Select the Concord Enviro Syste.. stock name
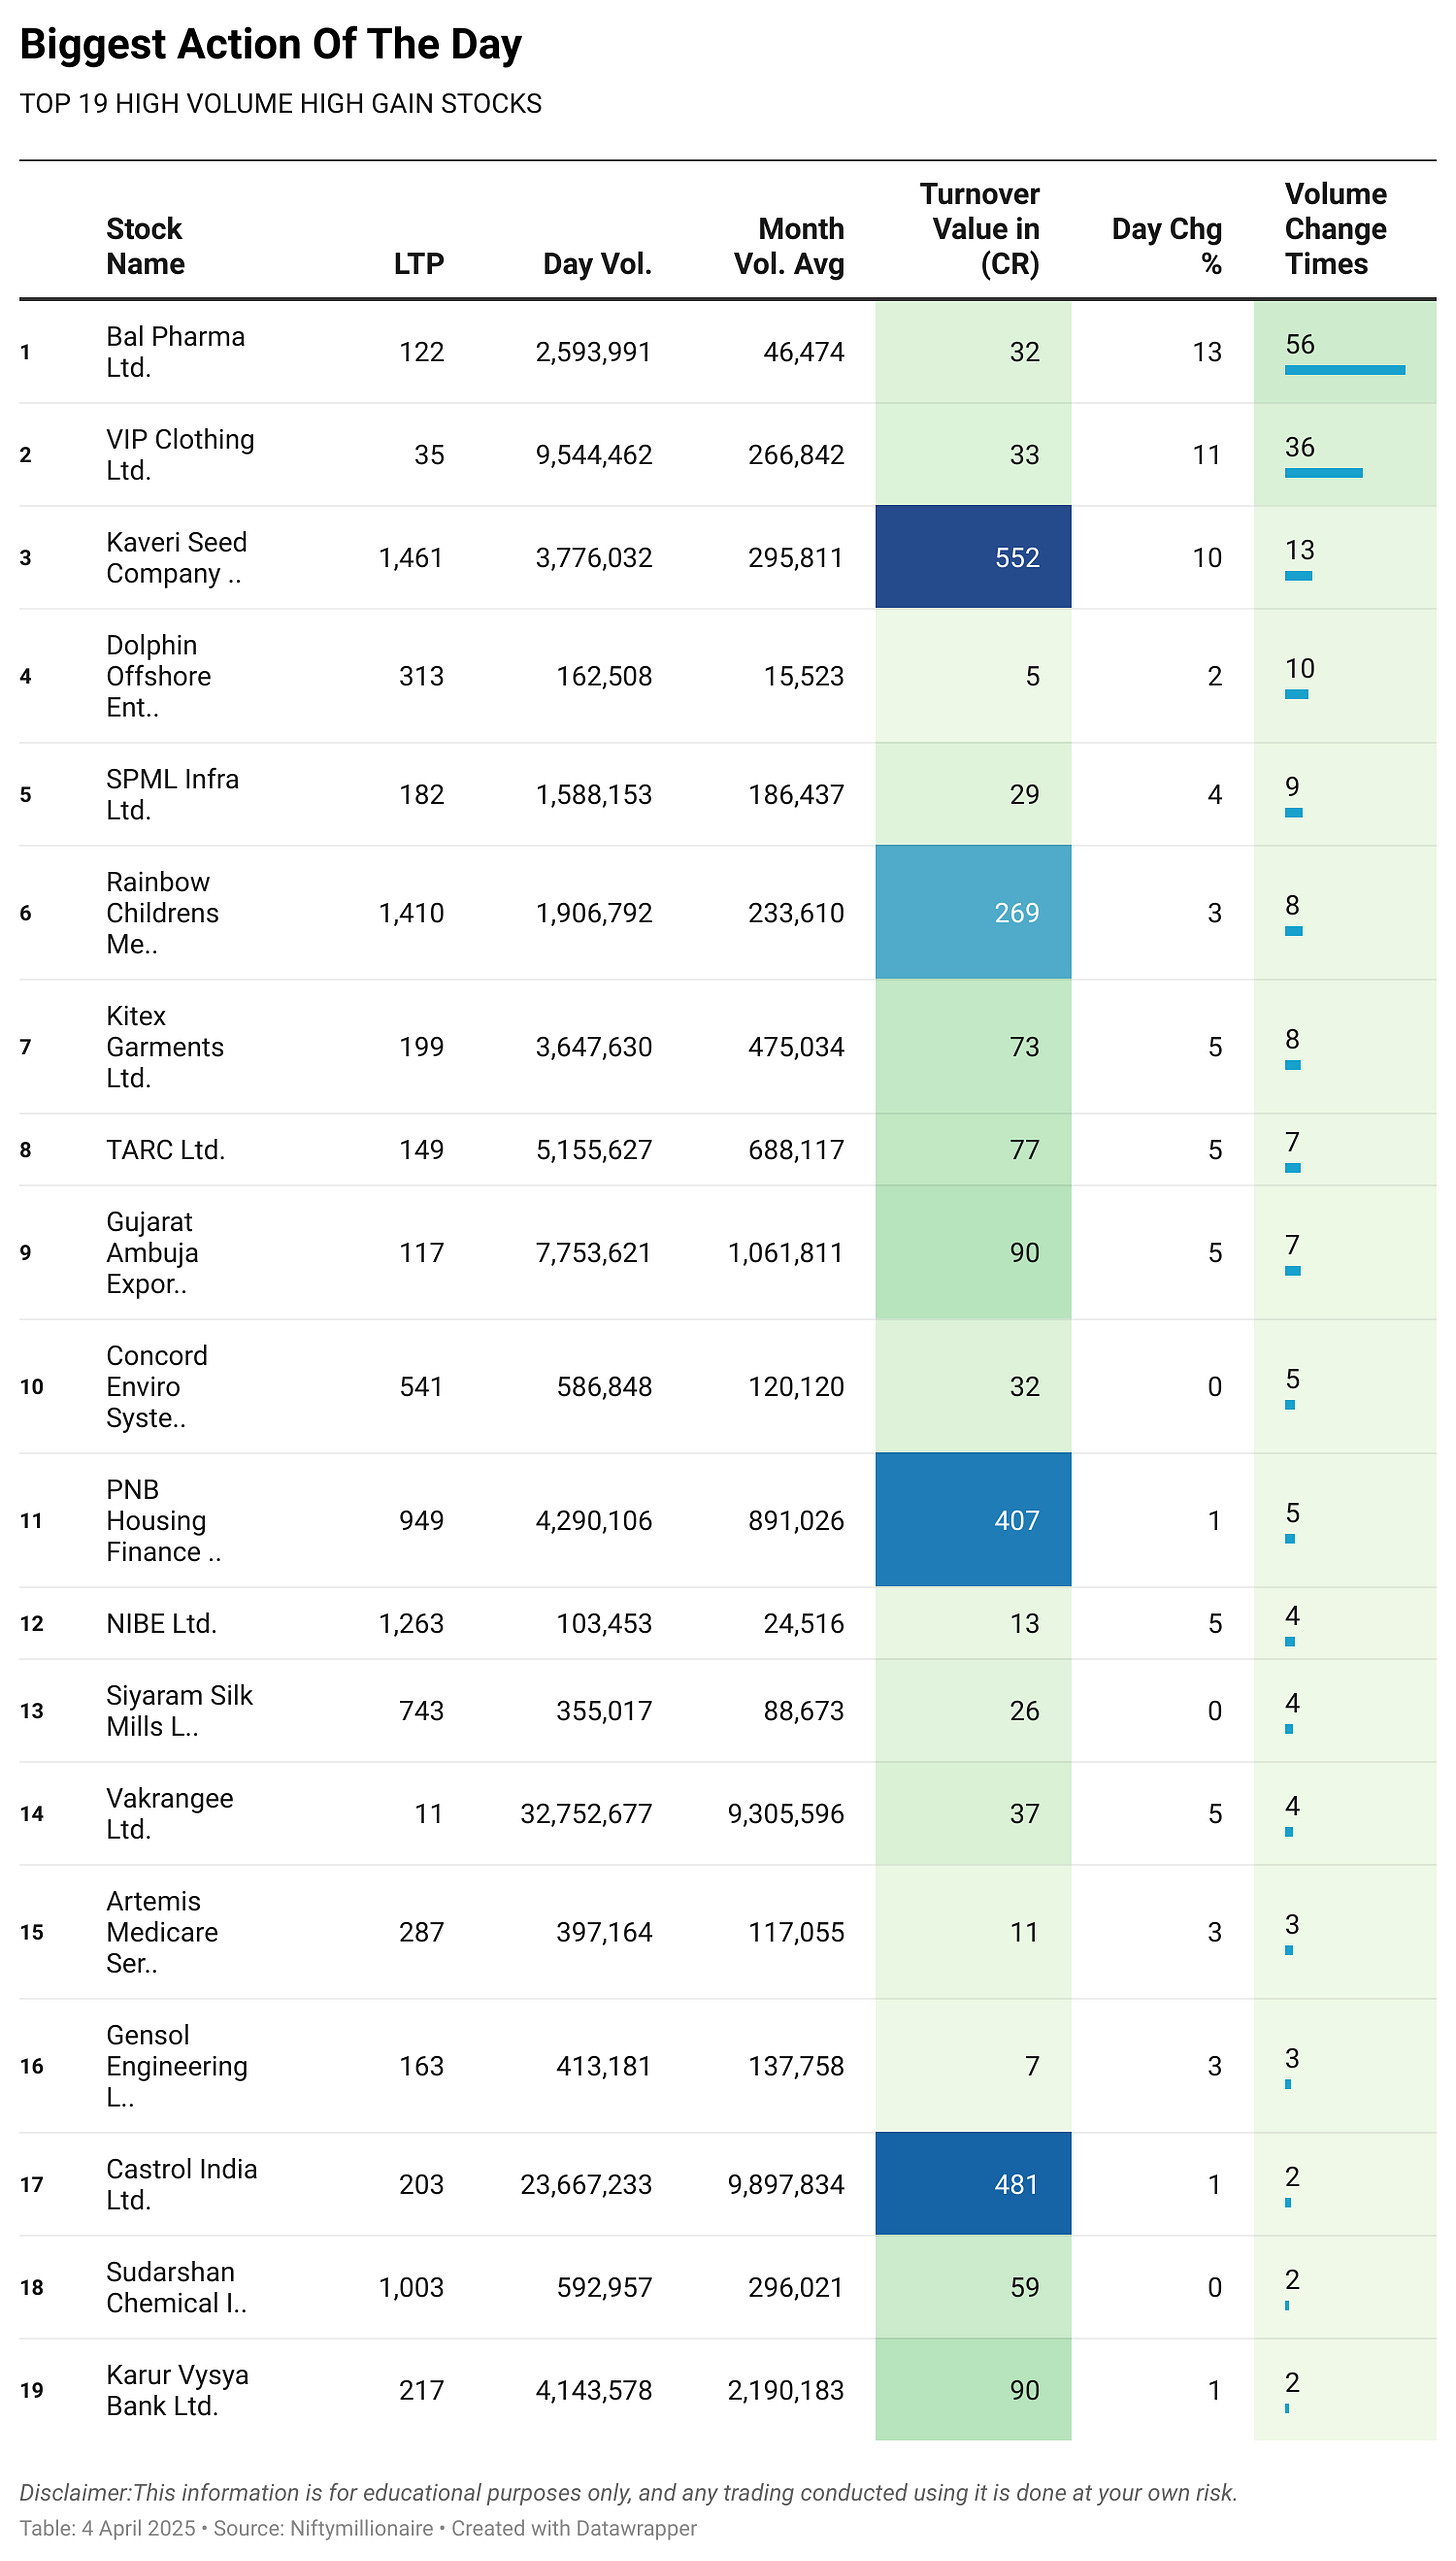1456x2561 pixels. 157,1387
